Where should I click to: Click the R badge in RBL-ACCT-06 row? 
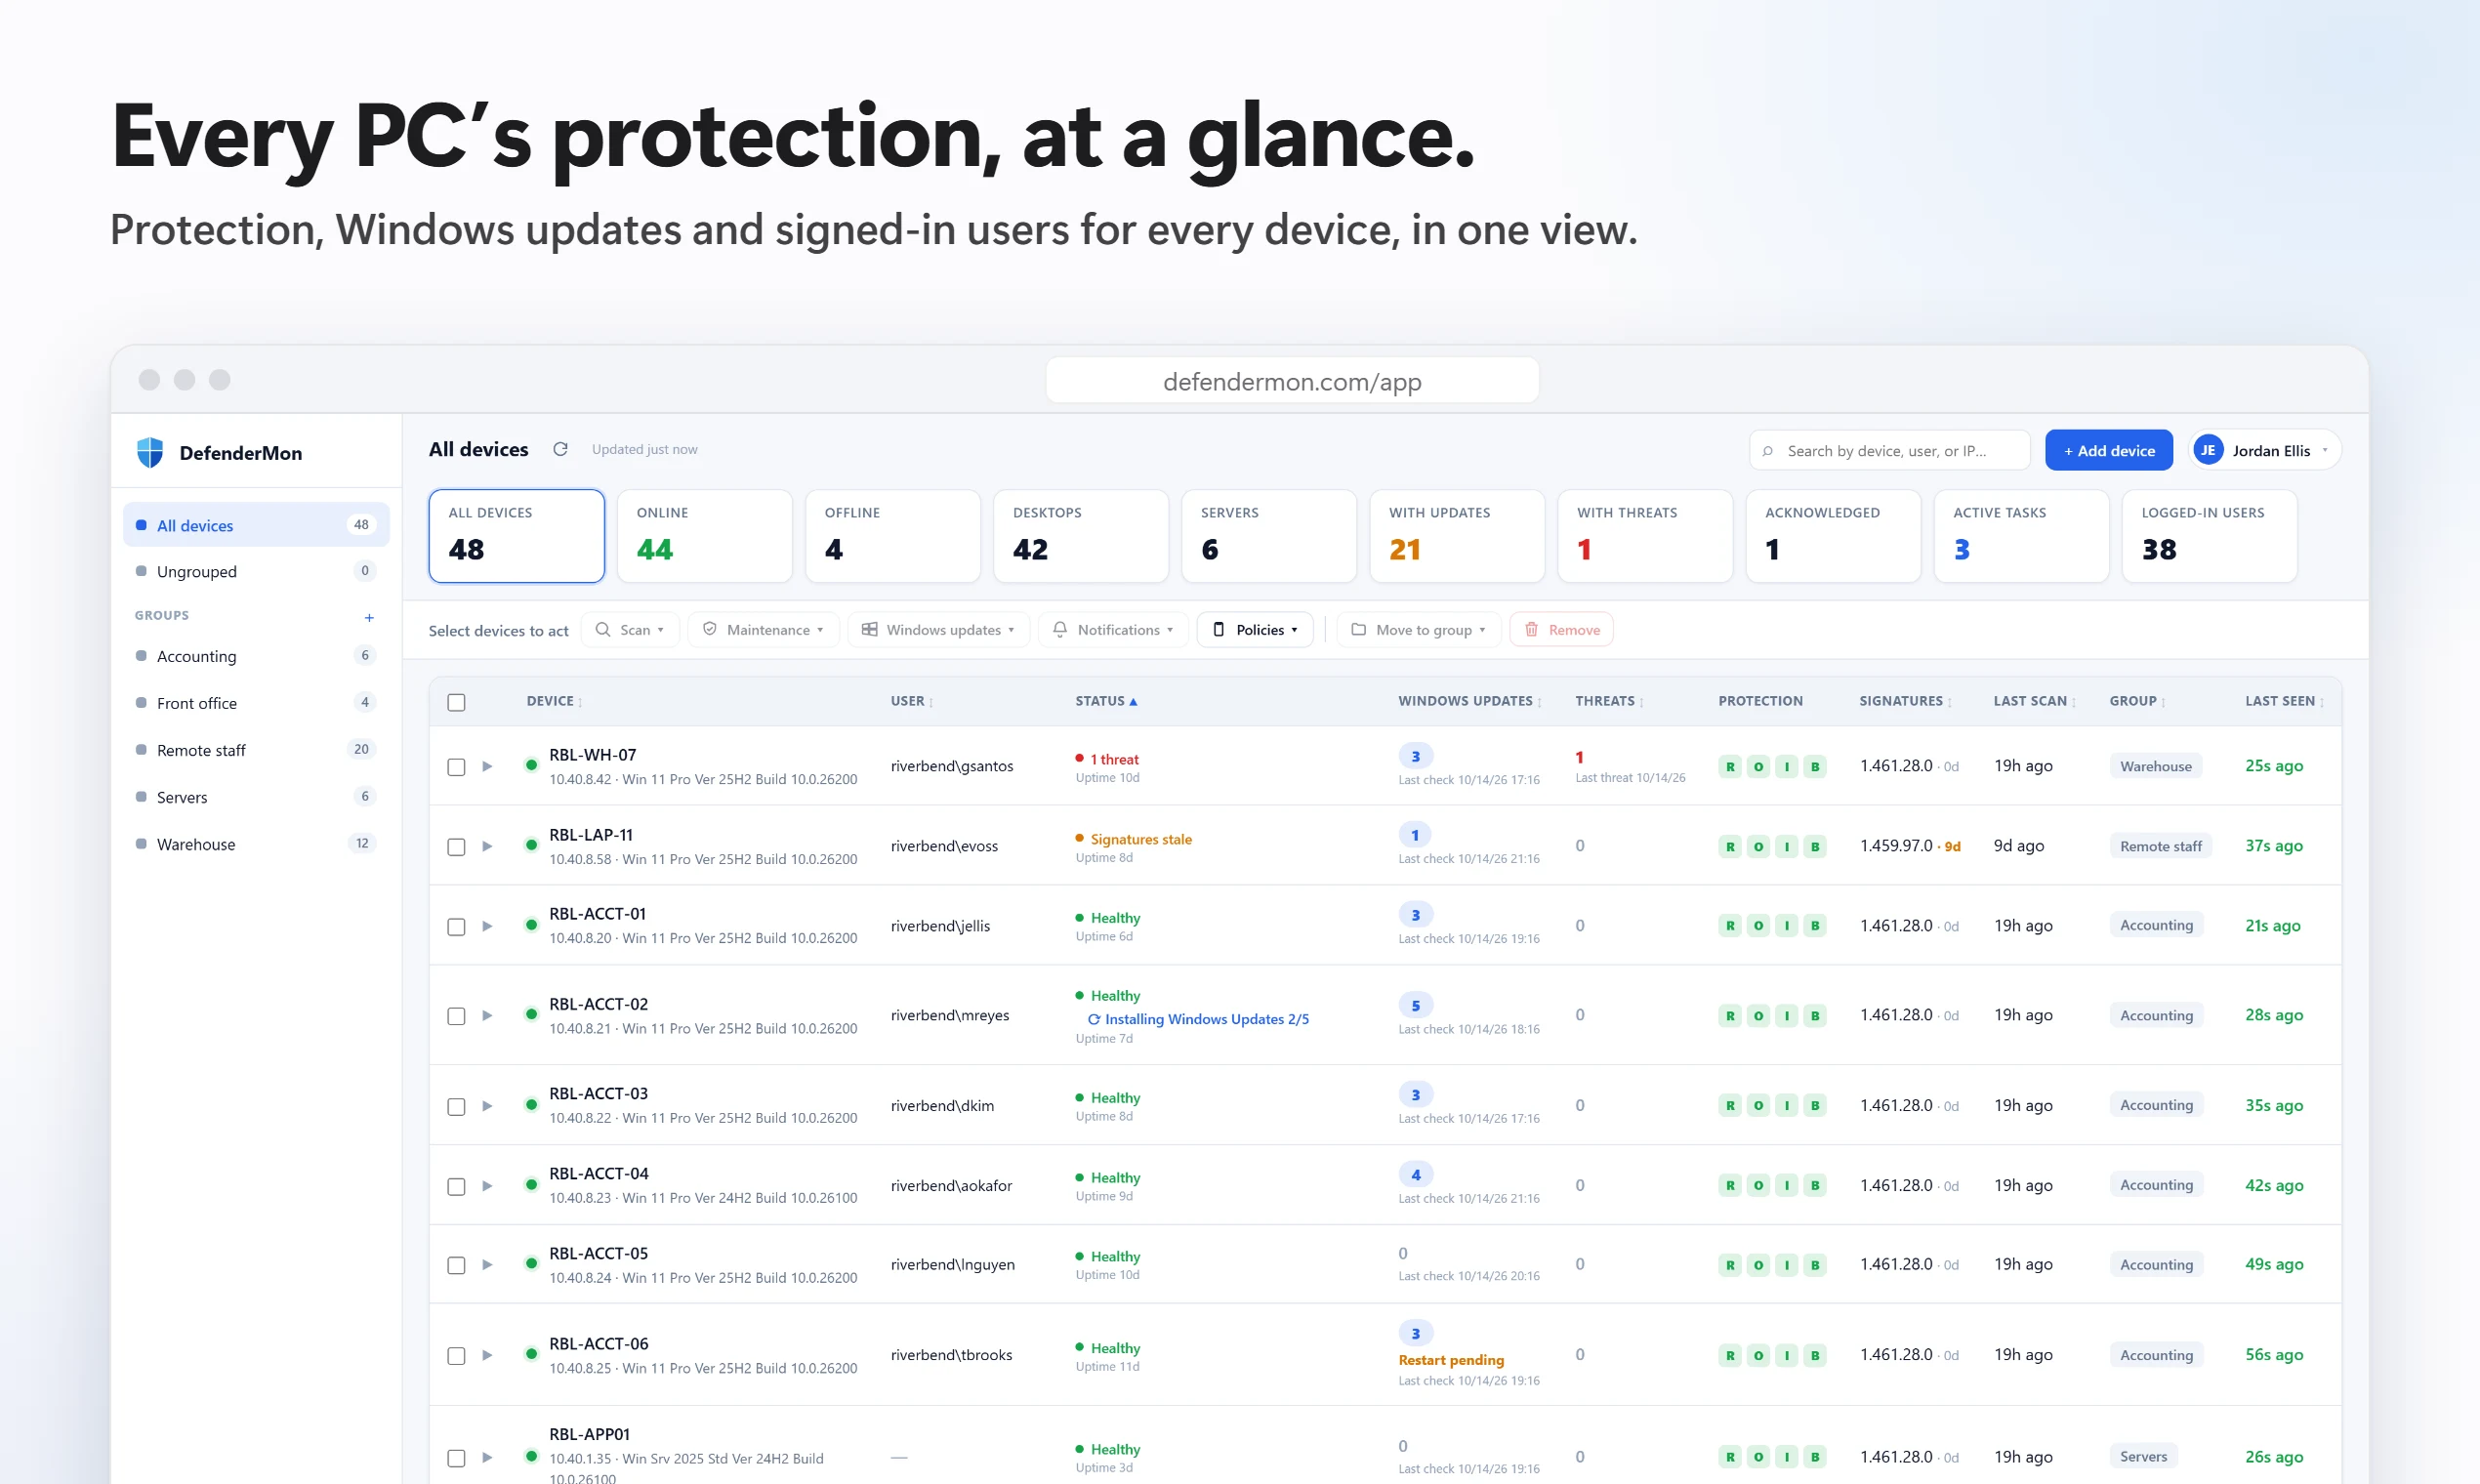(x=1730, y=1356)
